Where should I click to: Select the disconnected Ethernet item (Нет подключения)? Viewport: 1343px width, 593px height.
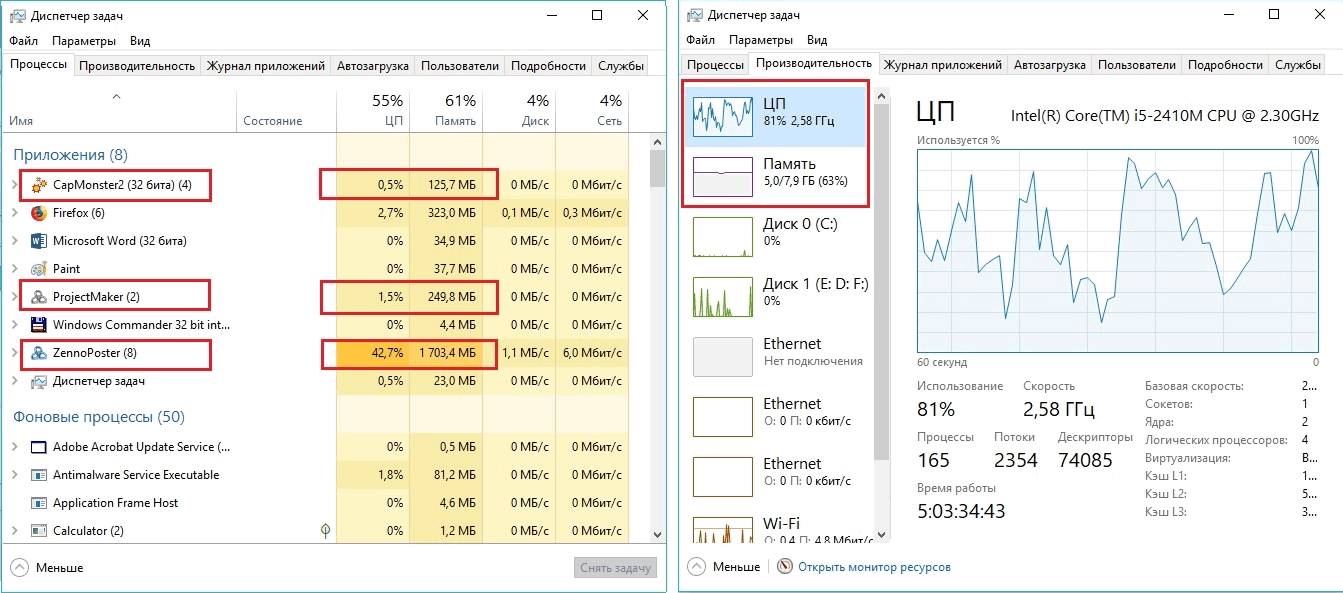click(x=775, y=356)
